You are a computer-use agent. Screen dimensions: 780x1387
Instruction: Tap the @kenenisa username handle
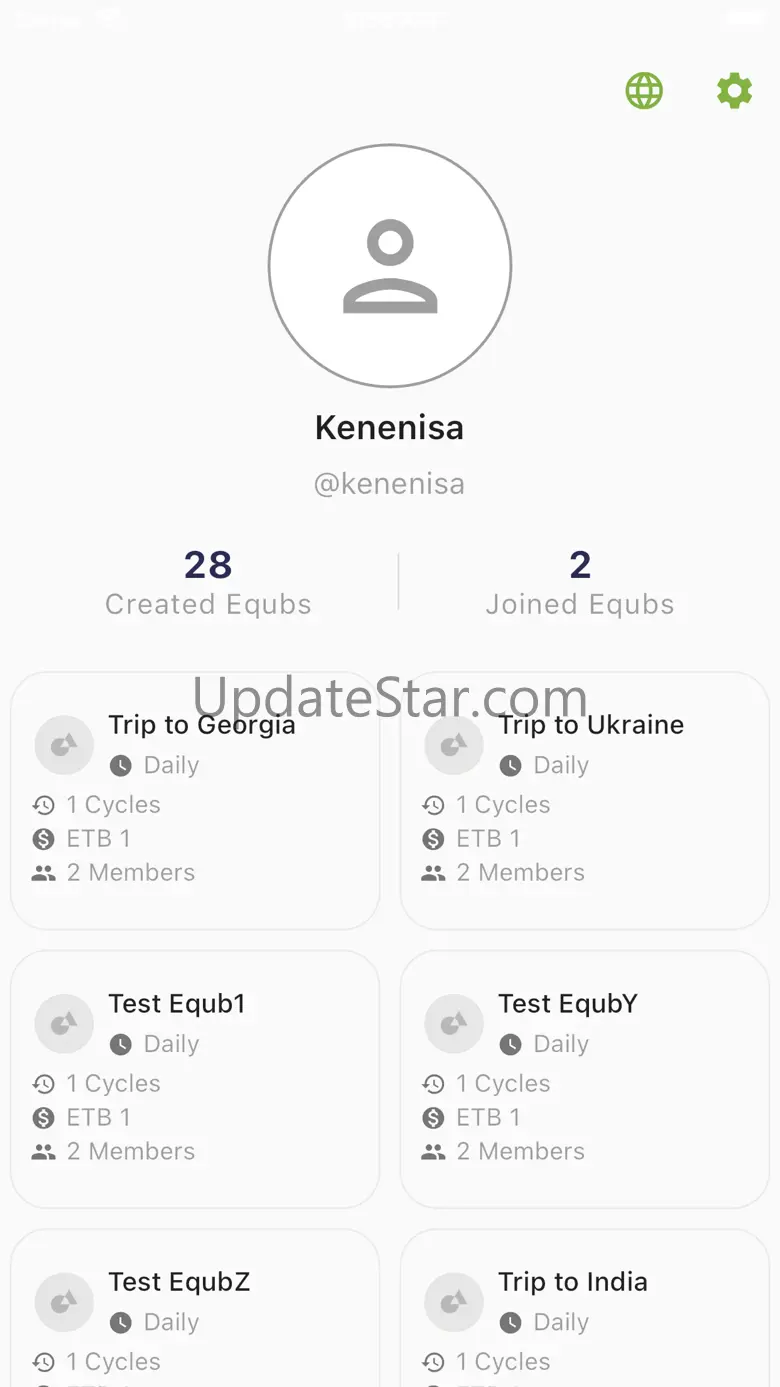coord(390,484)
